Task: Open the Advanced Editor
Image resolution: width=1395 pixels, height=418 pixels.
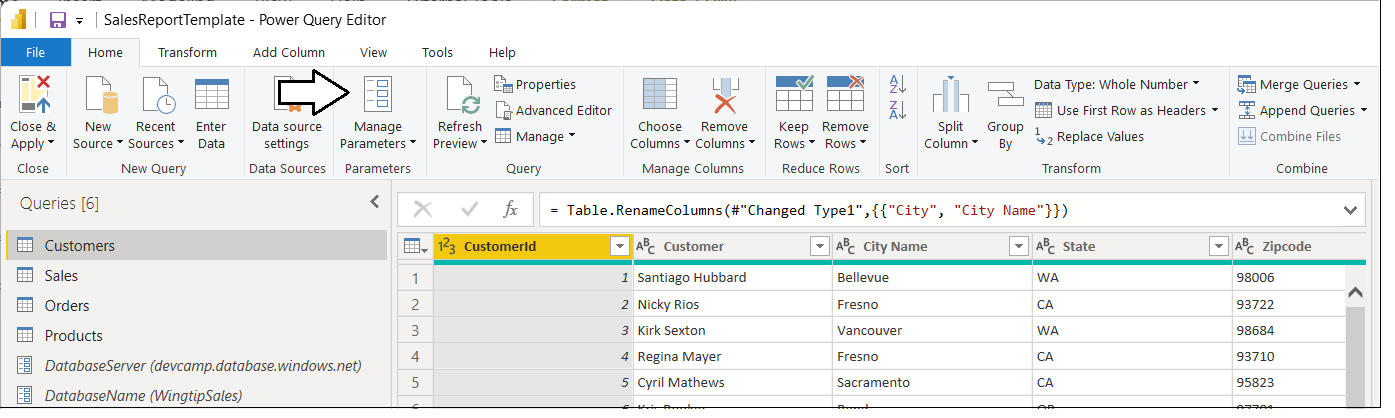Action: [x=553, y=110]
